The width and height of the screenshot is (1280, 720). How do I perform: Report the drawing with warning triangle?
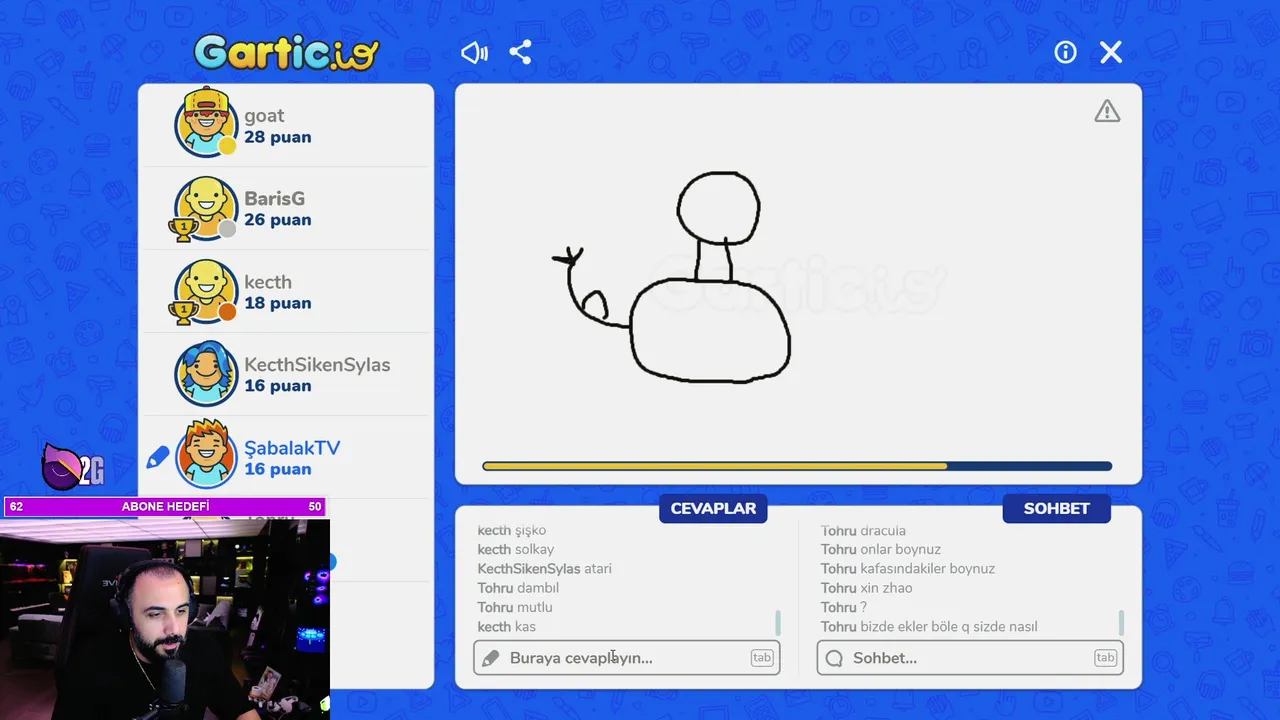click(x=1107, y=111)
